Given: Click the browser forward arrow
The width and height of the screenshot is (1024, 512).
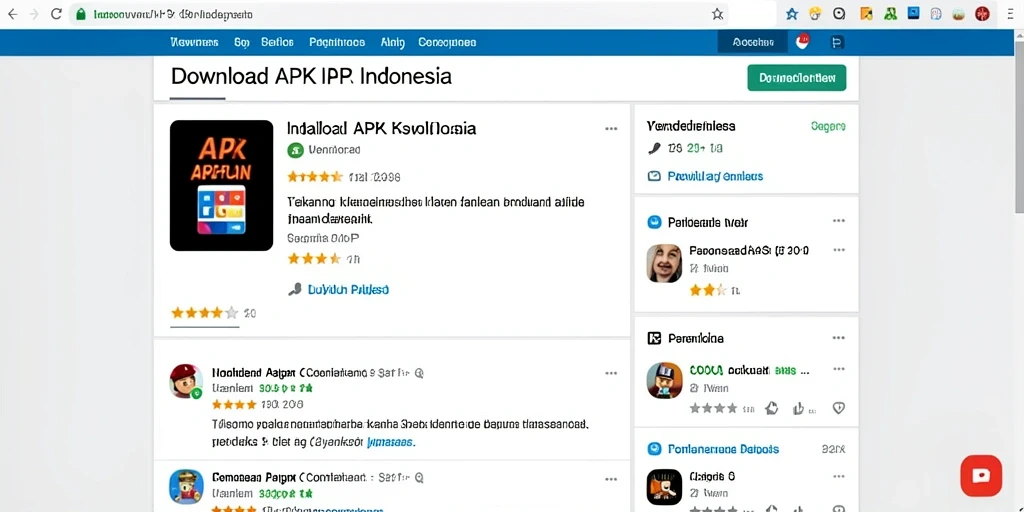Looking at the screenshot, I should 33,14.
